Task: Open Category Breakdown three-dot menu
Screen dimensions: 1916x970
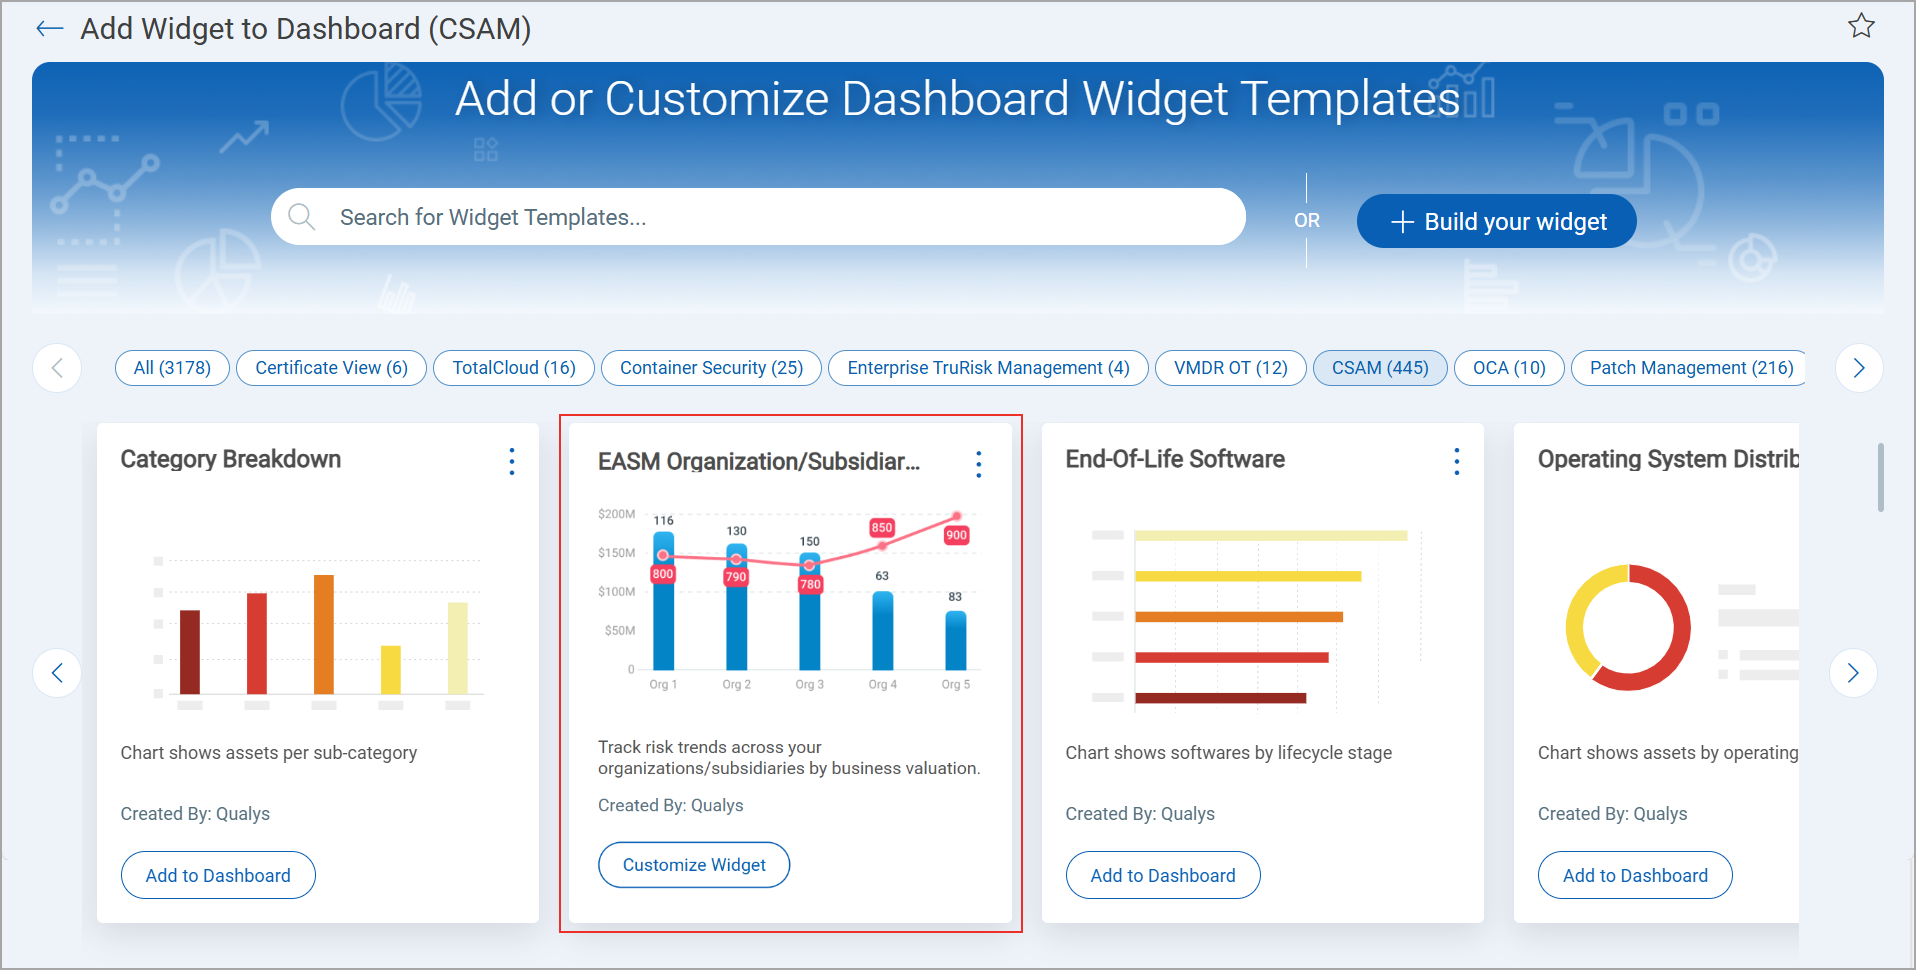Action: [x=512, y=461]
